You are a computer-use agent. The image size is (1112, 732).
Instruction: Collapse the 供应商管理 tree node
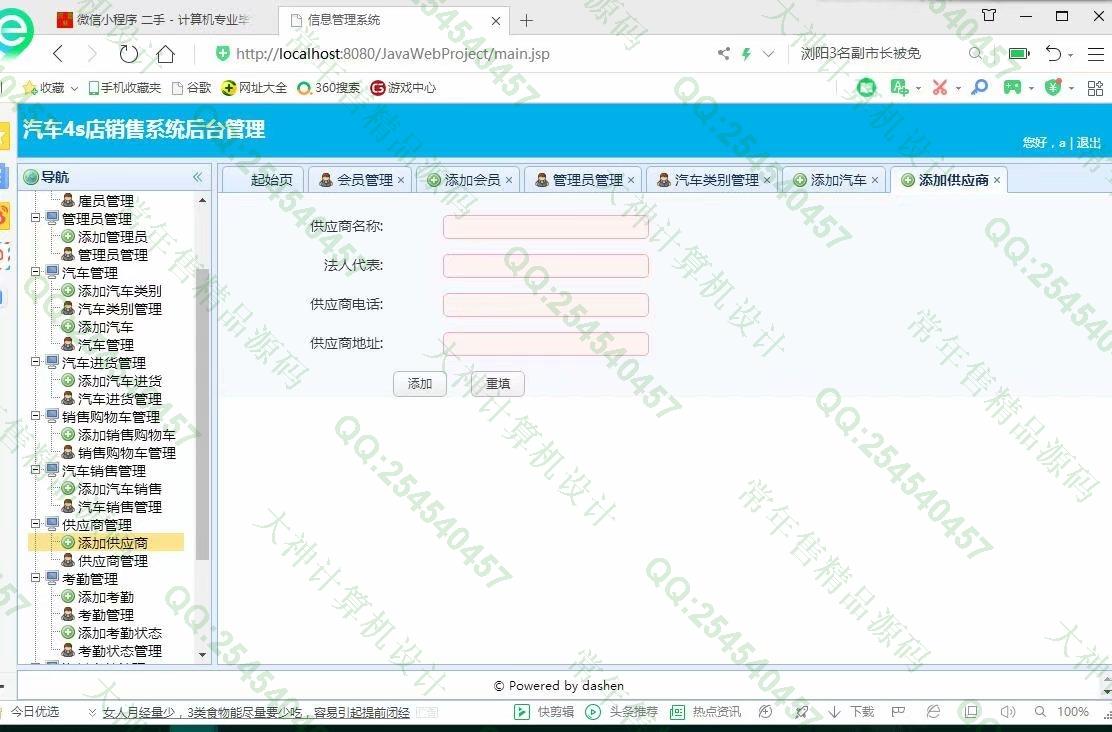pyautogui.click(x=37, y=524)
